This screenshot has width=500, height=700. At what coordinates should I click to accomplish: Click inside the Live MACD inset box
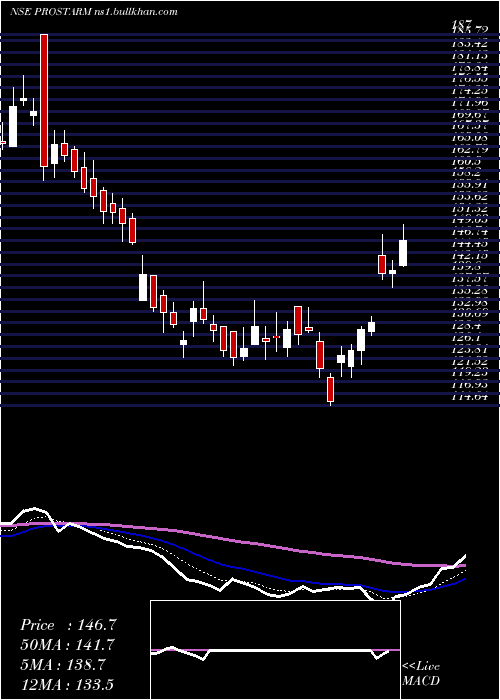coord(275,650)
